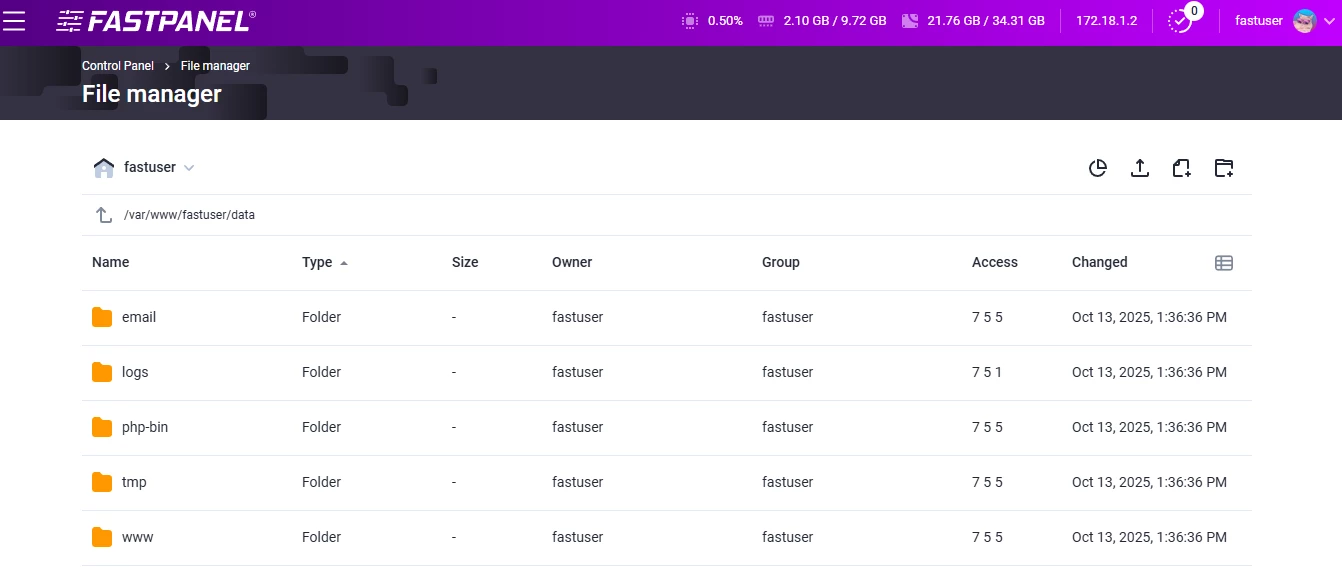Click the php-bin folder icon
The height and width of the screenshot is (567, 1342).
pyautogui.click(x=102, y=427)
